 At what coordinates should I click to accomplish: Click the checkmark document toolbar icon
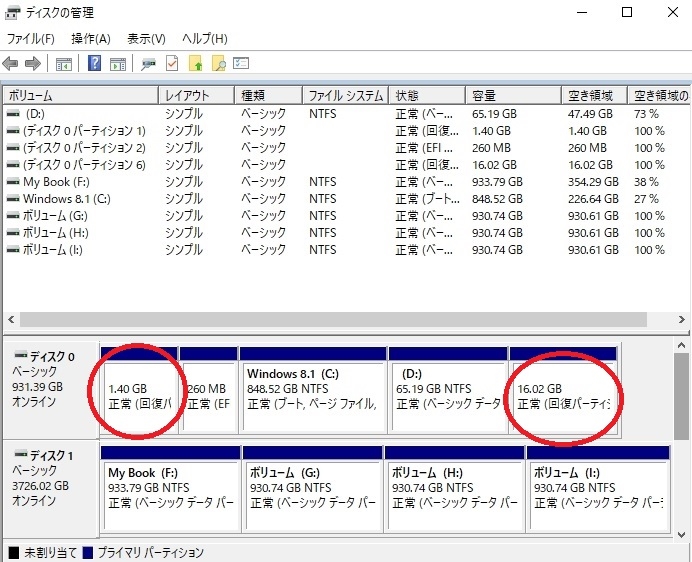pos(172,63)
